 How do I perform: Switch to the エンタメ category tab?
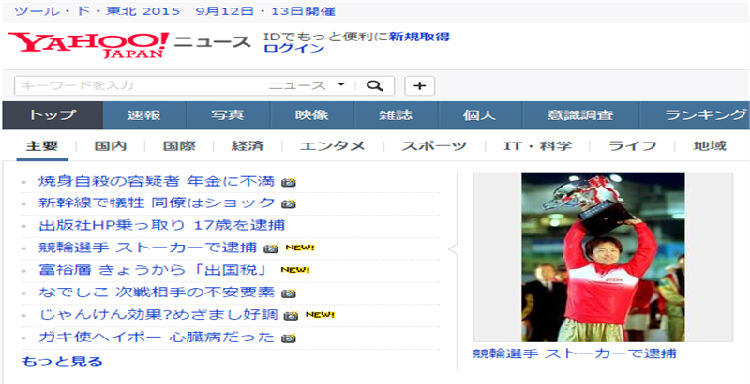pyautogui.click(x=332, y=146)
